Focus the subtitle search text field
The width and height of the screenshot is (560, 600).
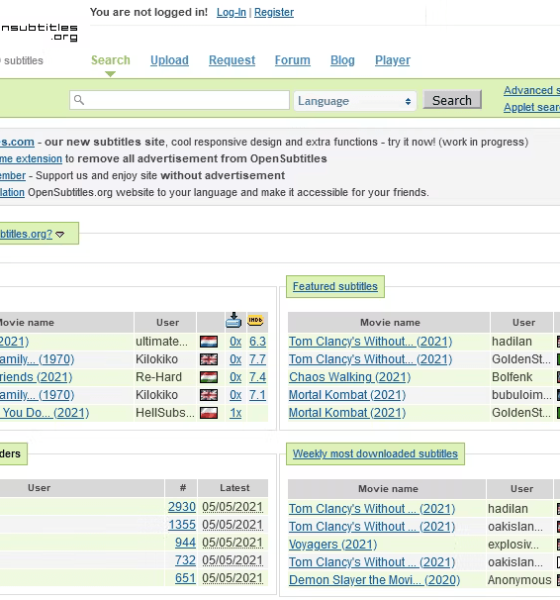click(x=180, y=100)
